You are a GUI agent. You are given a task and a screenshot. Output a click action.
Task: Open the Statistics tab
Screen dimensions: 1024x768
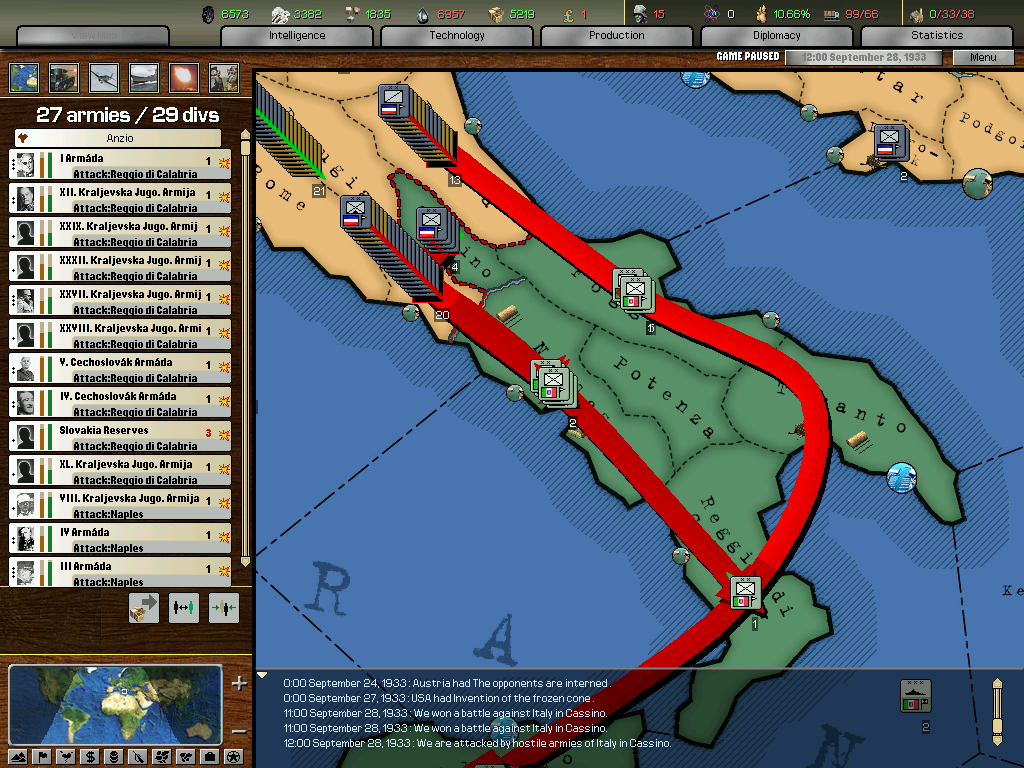[x=937, y=35]
